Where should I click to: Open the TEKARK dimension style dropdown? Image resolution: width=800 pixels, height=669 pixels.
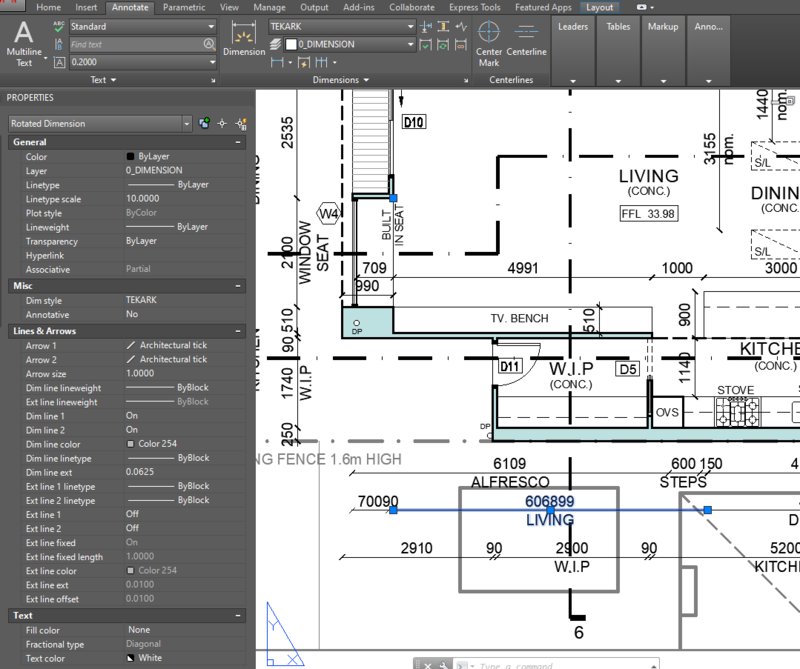point(411,27)
